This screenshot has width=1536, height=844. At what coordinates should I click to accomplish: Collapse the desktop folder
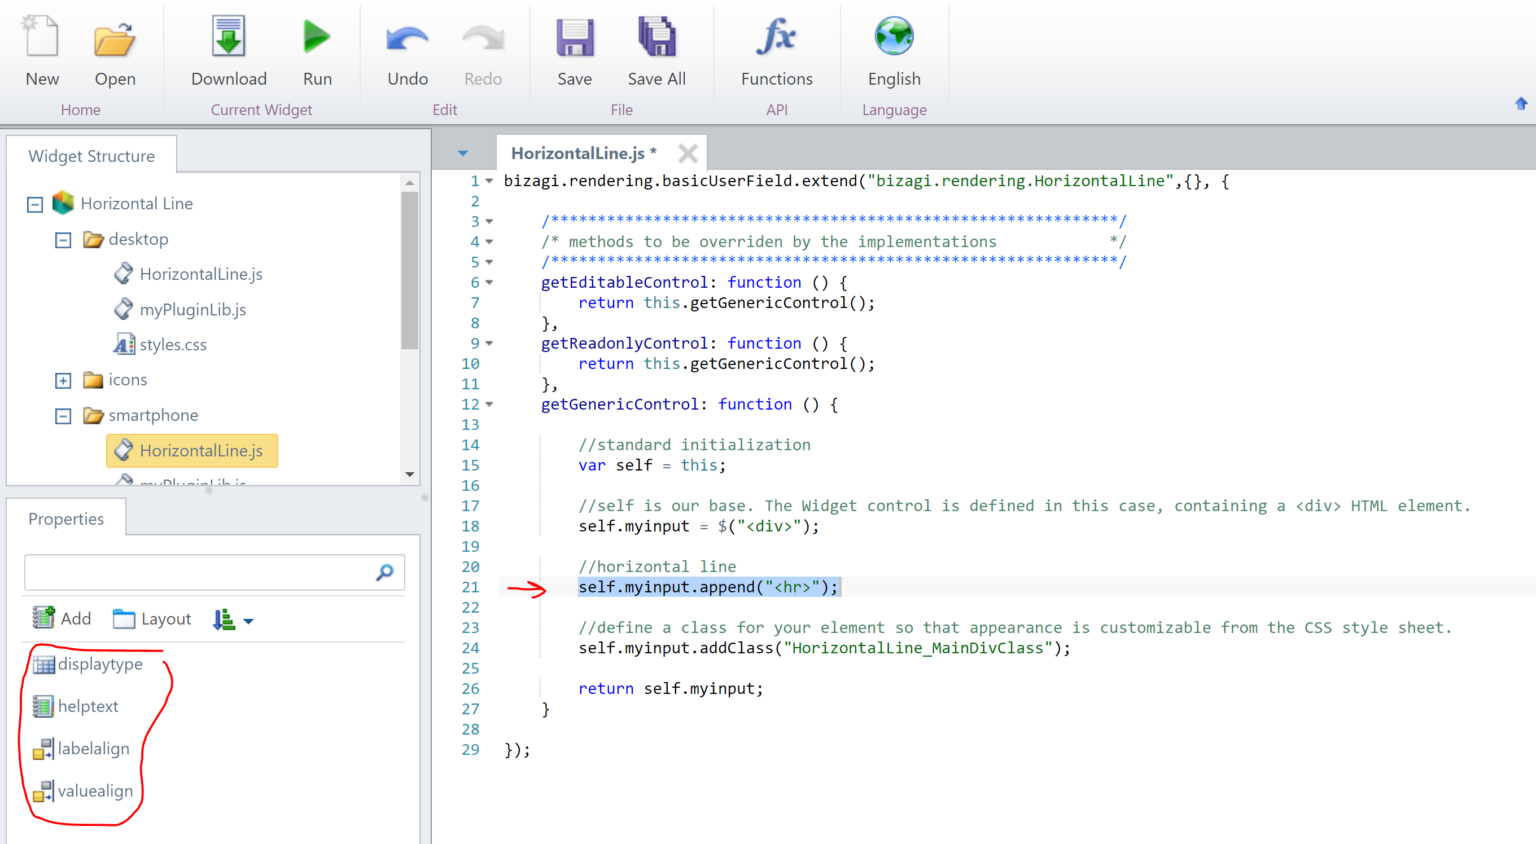pyautogui.click(x=63, y=240)
